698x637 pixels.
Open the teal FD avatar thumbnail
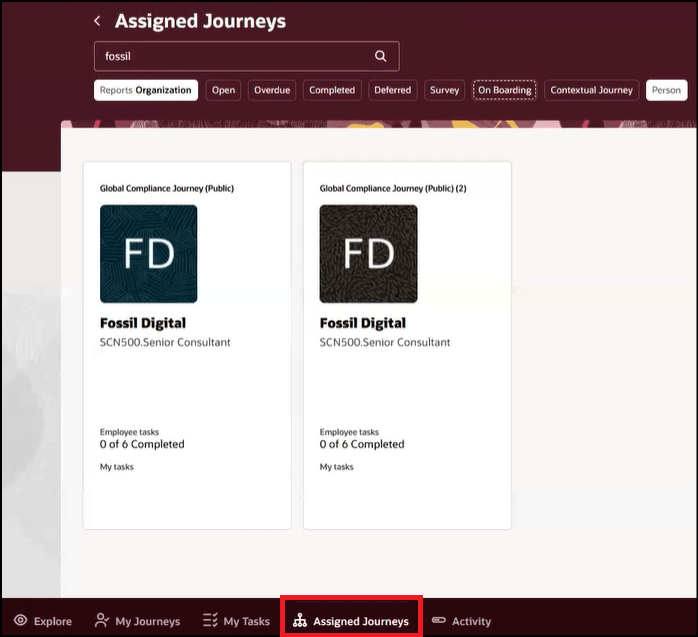pos(149,254)
